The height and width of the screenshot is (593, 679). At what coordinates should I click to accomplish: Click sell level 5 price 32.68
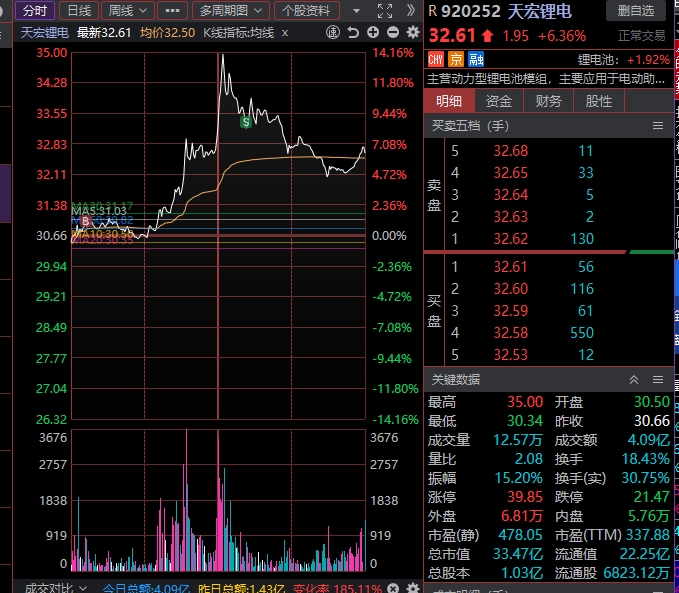511,151
